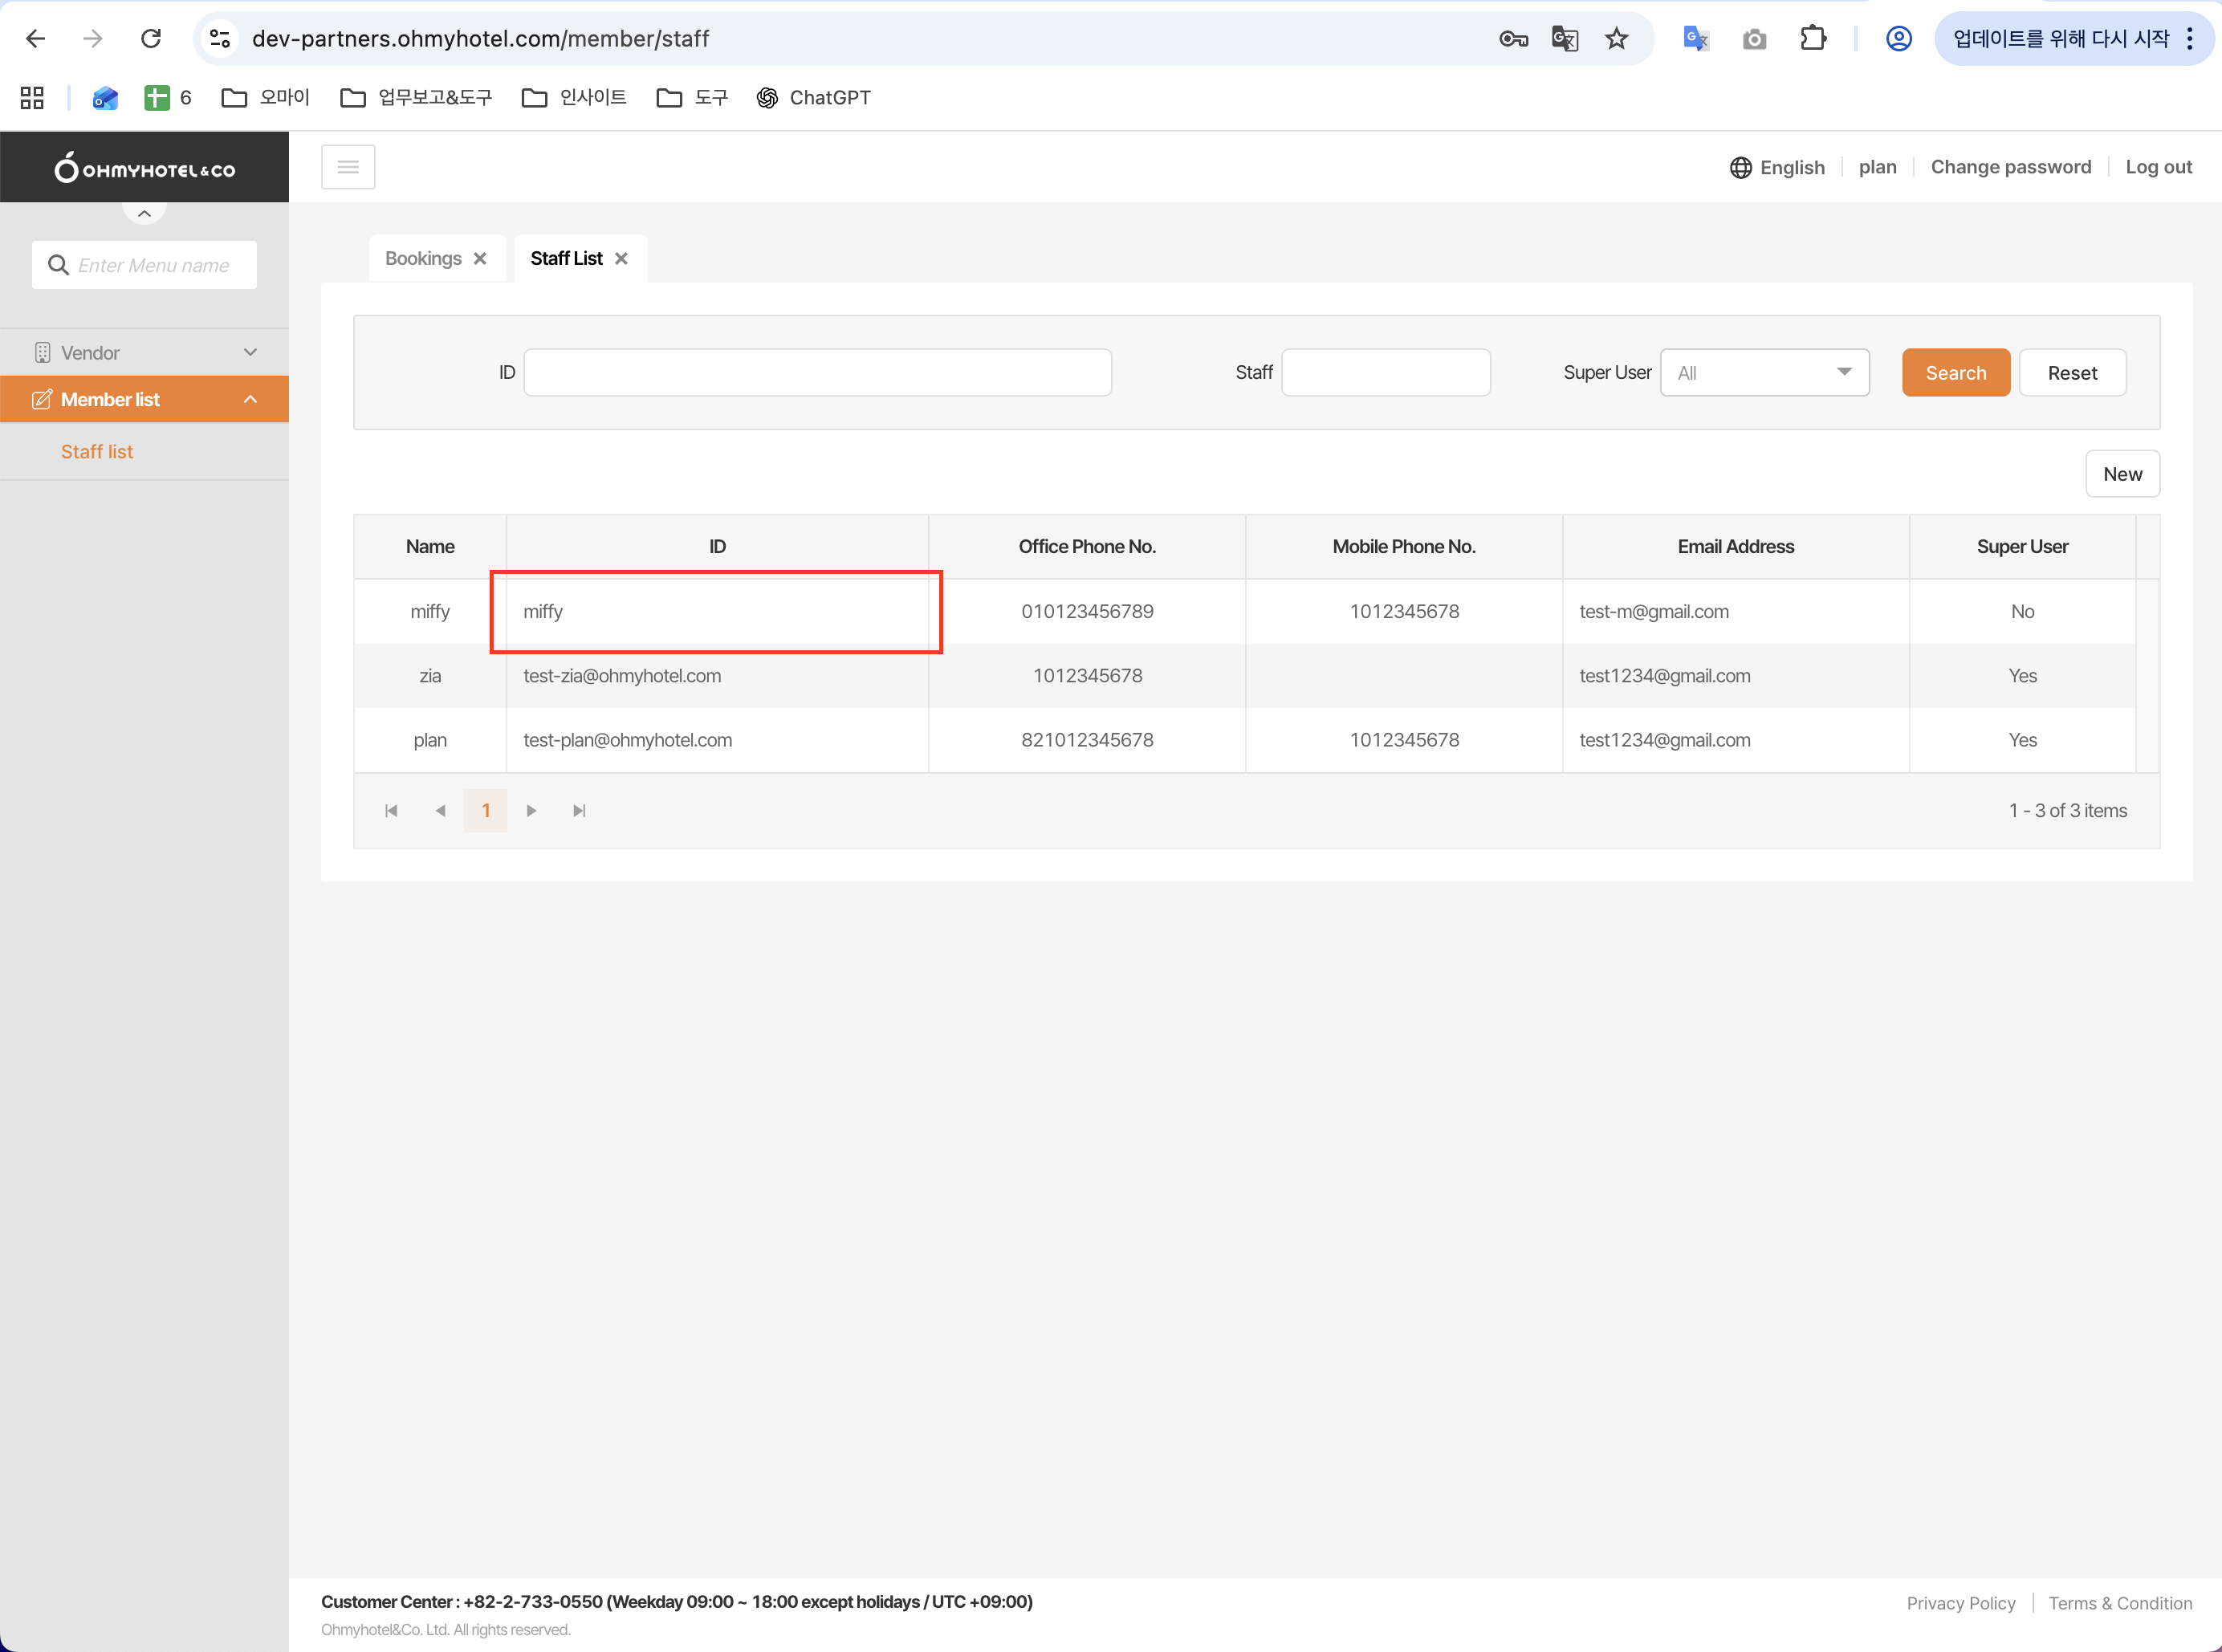Image resolution: width=2222 pixels, height=1652 pixels.
Task: Bookmark page with the star icon
Action: (1616, 39)
